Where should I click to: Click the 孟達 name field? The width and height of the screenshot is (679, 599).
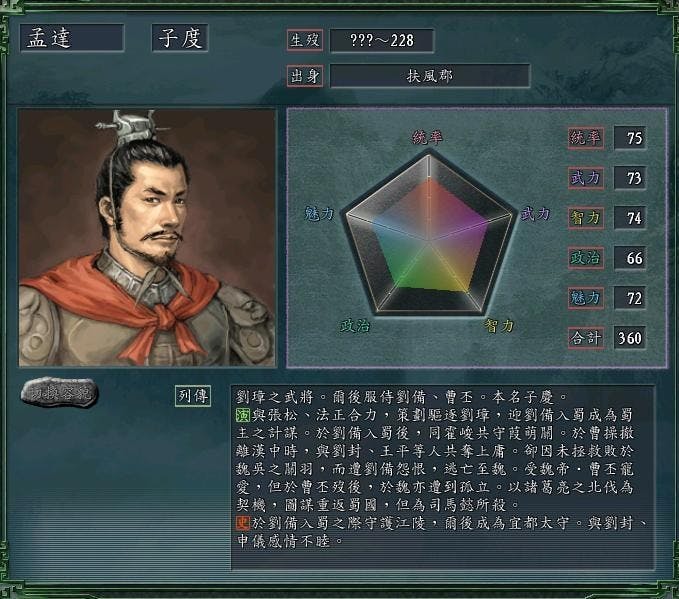coord(72,38)
